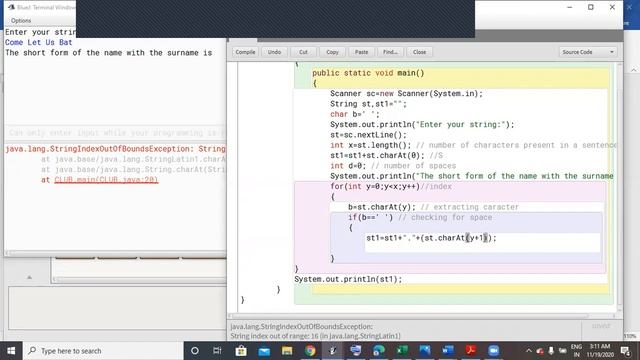Click the "Scanner sc=new Scanner(System.in);" line

coord(406,93)
